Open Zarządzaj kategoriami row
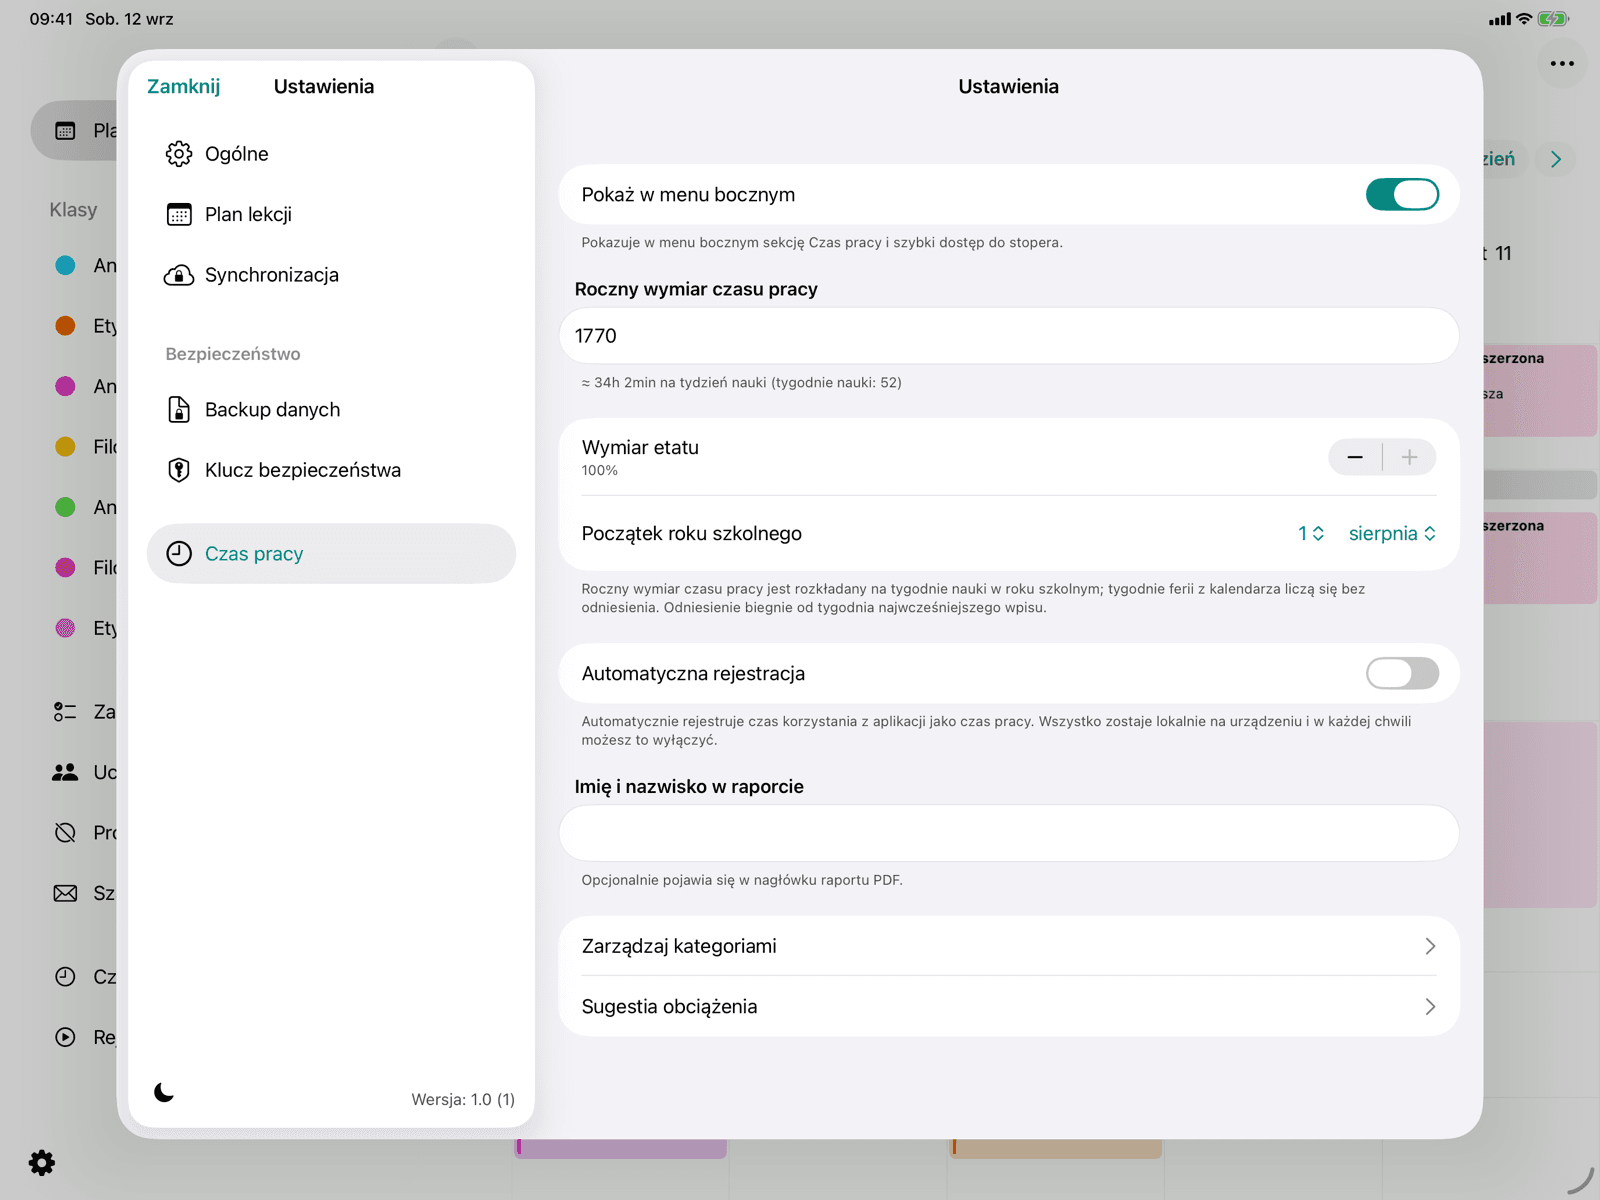 click(1009, 946)
